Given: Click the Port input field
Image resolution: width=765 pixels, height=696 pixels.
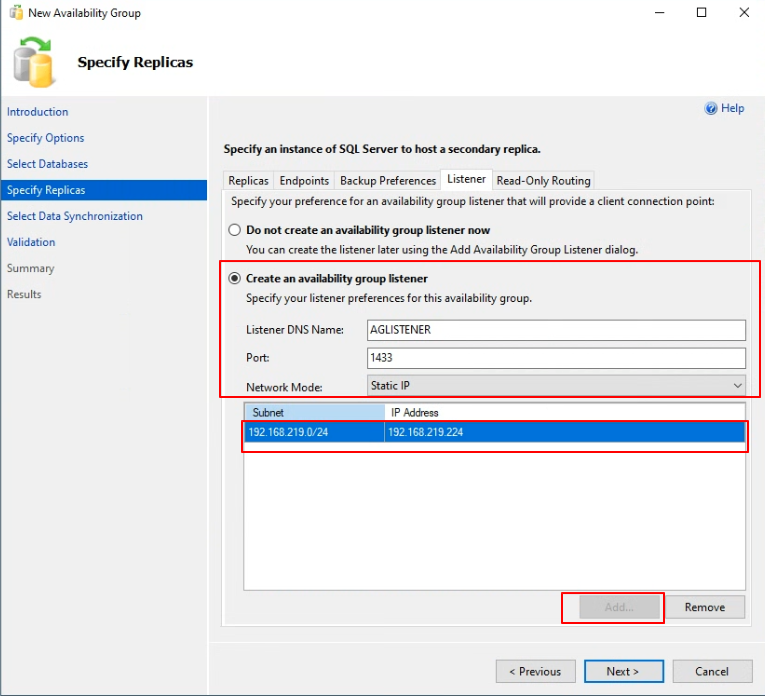Looking at the screenshot, I should click(x=556, y=358).
